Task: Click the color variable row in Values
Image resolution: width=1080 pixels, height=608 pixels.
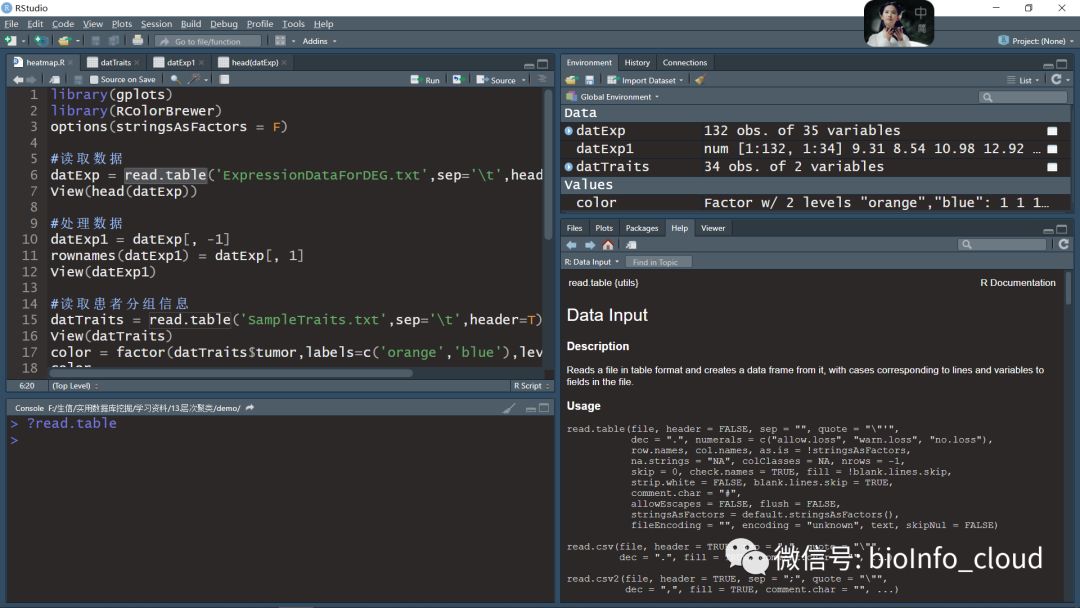Action: click(815, 203)
